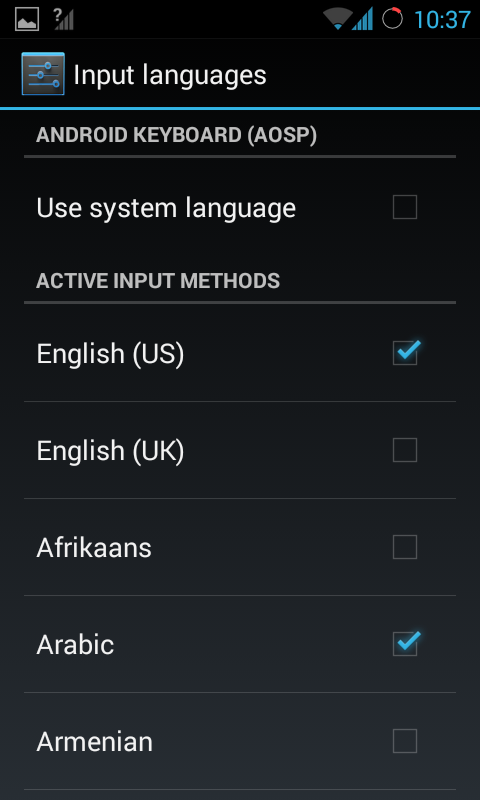Image resolution: width=480 pixels, height=800 pixels.
Task: Tap the English (UK) list label
Action: (x=110, y=451)
